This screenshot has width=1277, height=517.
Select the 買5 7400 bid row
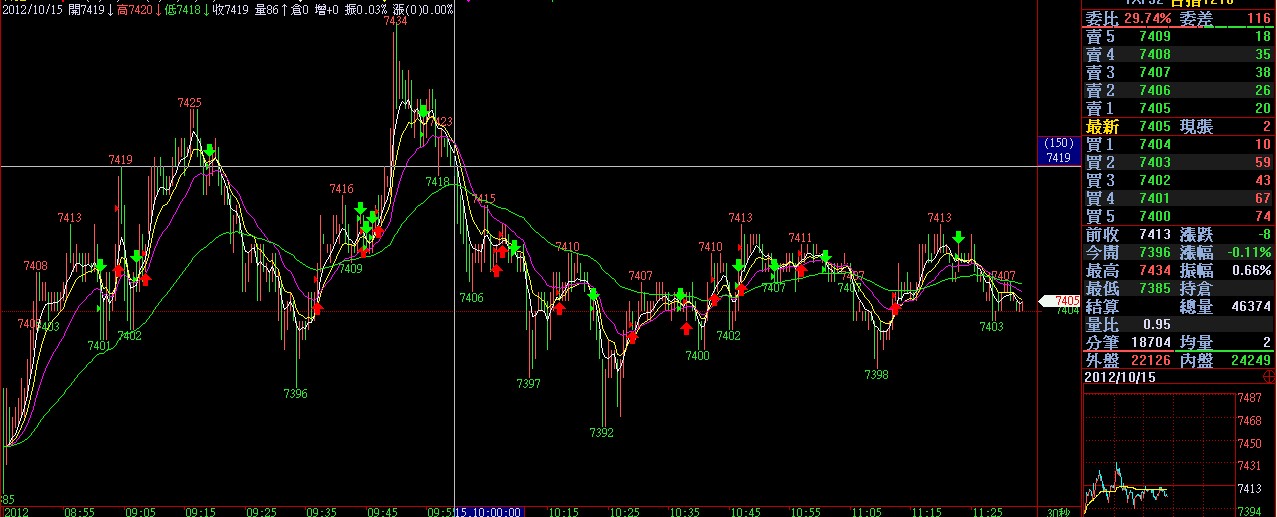pyautogui.click(x=1179, y=216)
